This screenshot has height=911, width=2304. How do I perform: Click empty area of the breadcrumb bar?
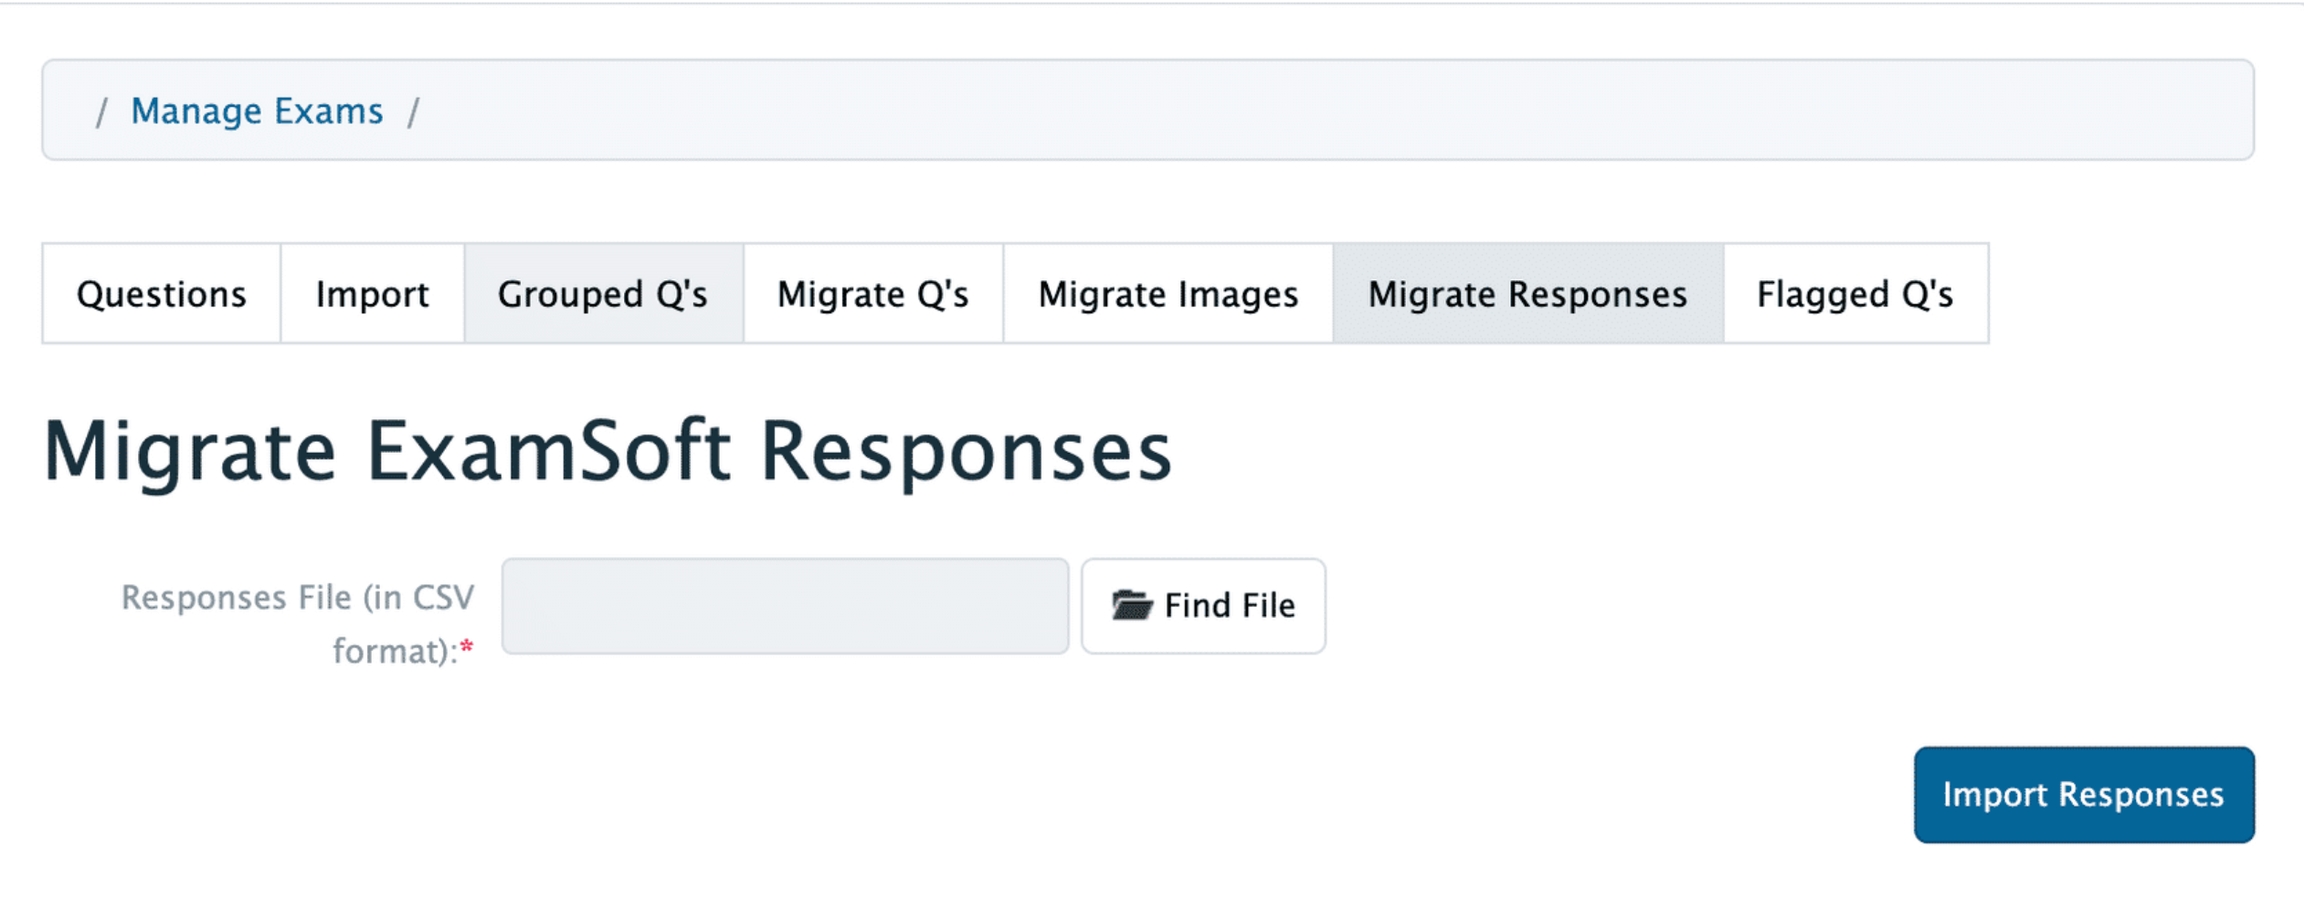tap(1300, 111)
